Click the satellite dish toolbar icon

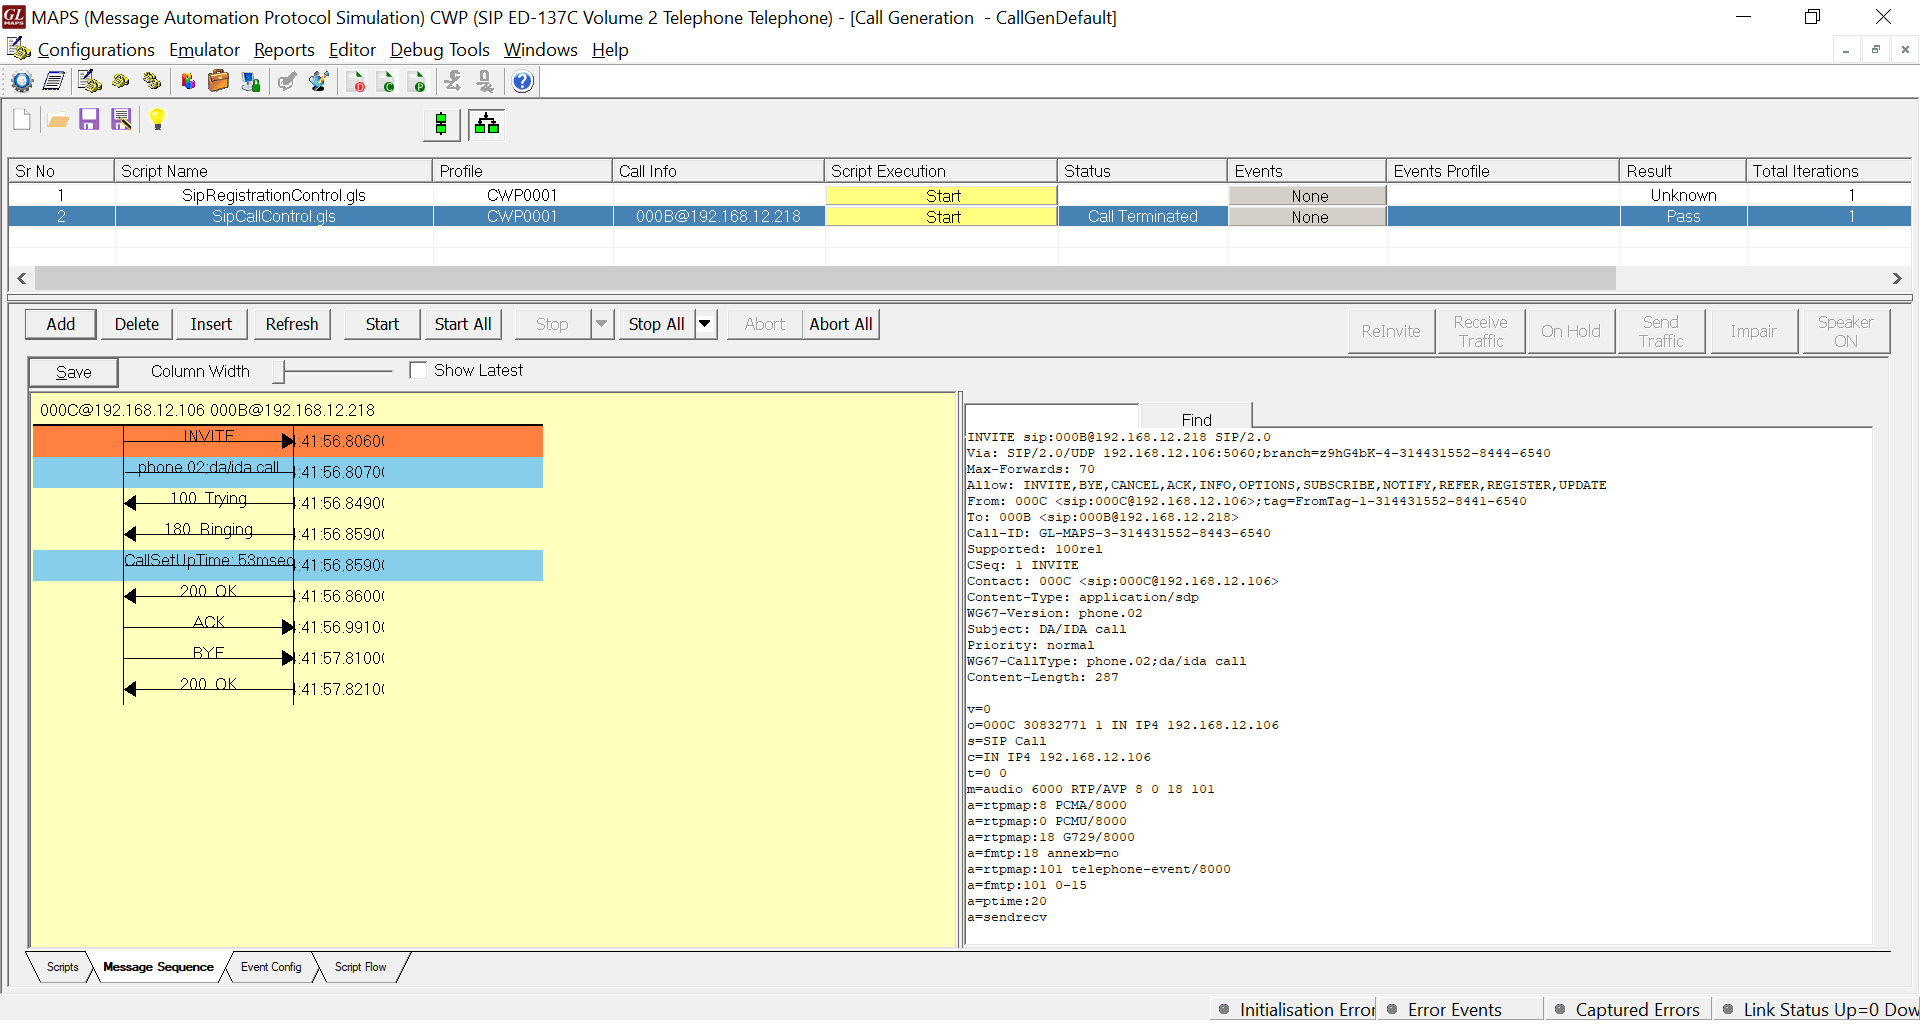click(319, 82)
